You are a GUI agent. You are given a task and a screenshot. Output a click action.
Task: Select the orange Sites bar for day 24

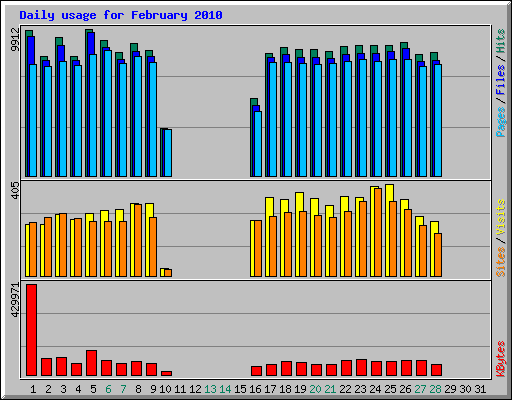coord(378,232)
